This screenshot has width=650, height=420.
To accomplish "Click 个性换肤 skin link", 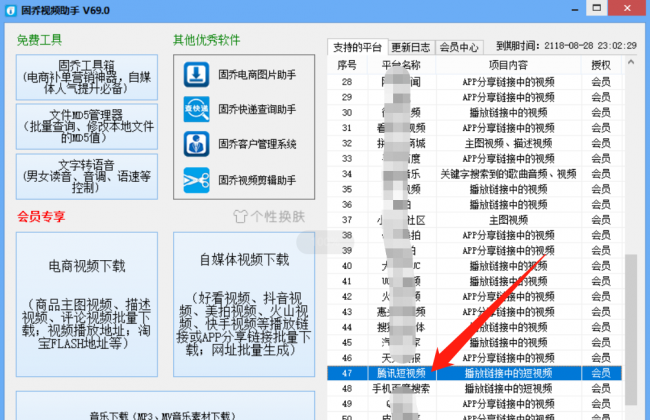I will pos(269,216).
